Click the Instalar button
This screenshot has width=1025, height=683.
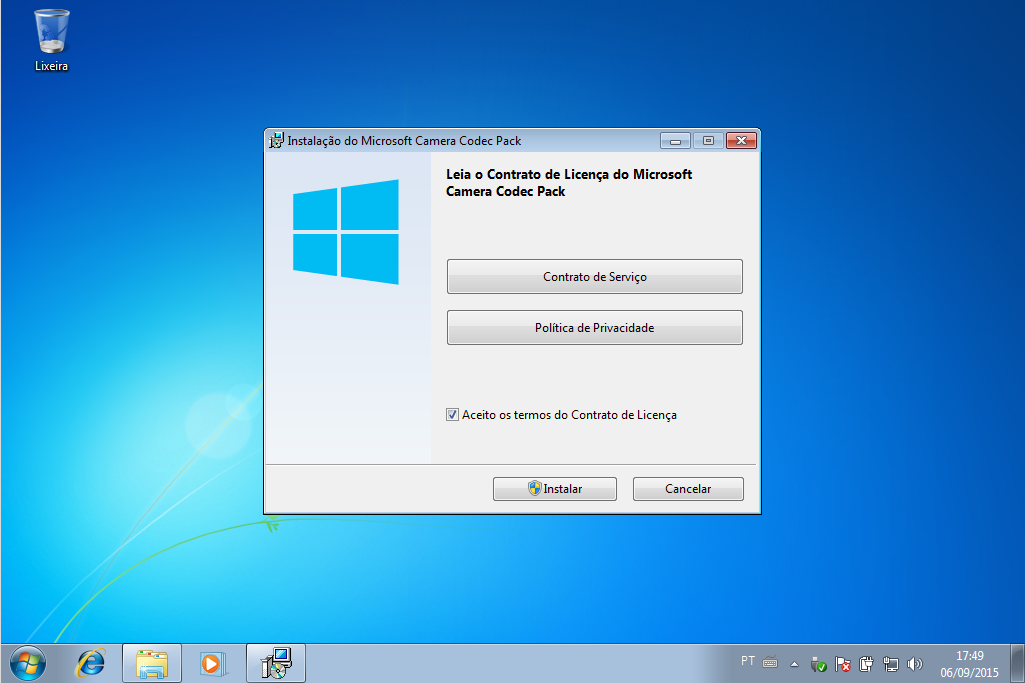[x=554, y=489]
